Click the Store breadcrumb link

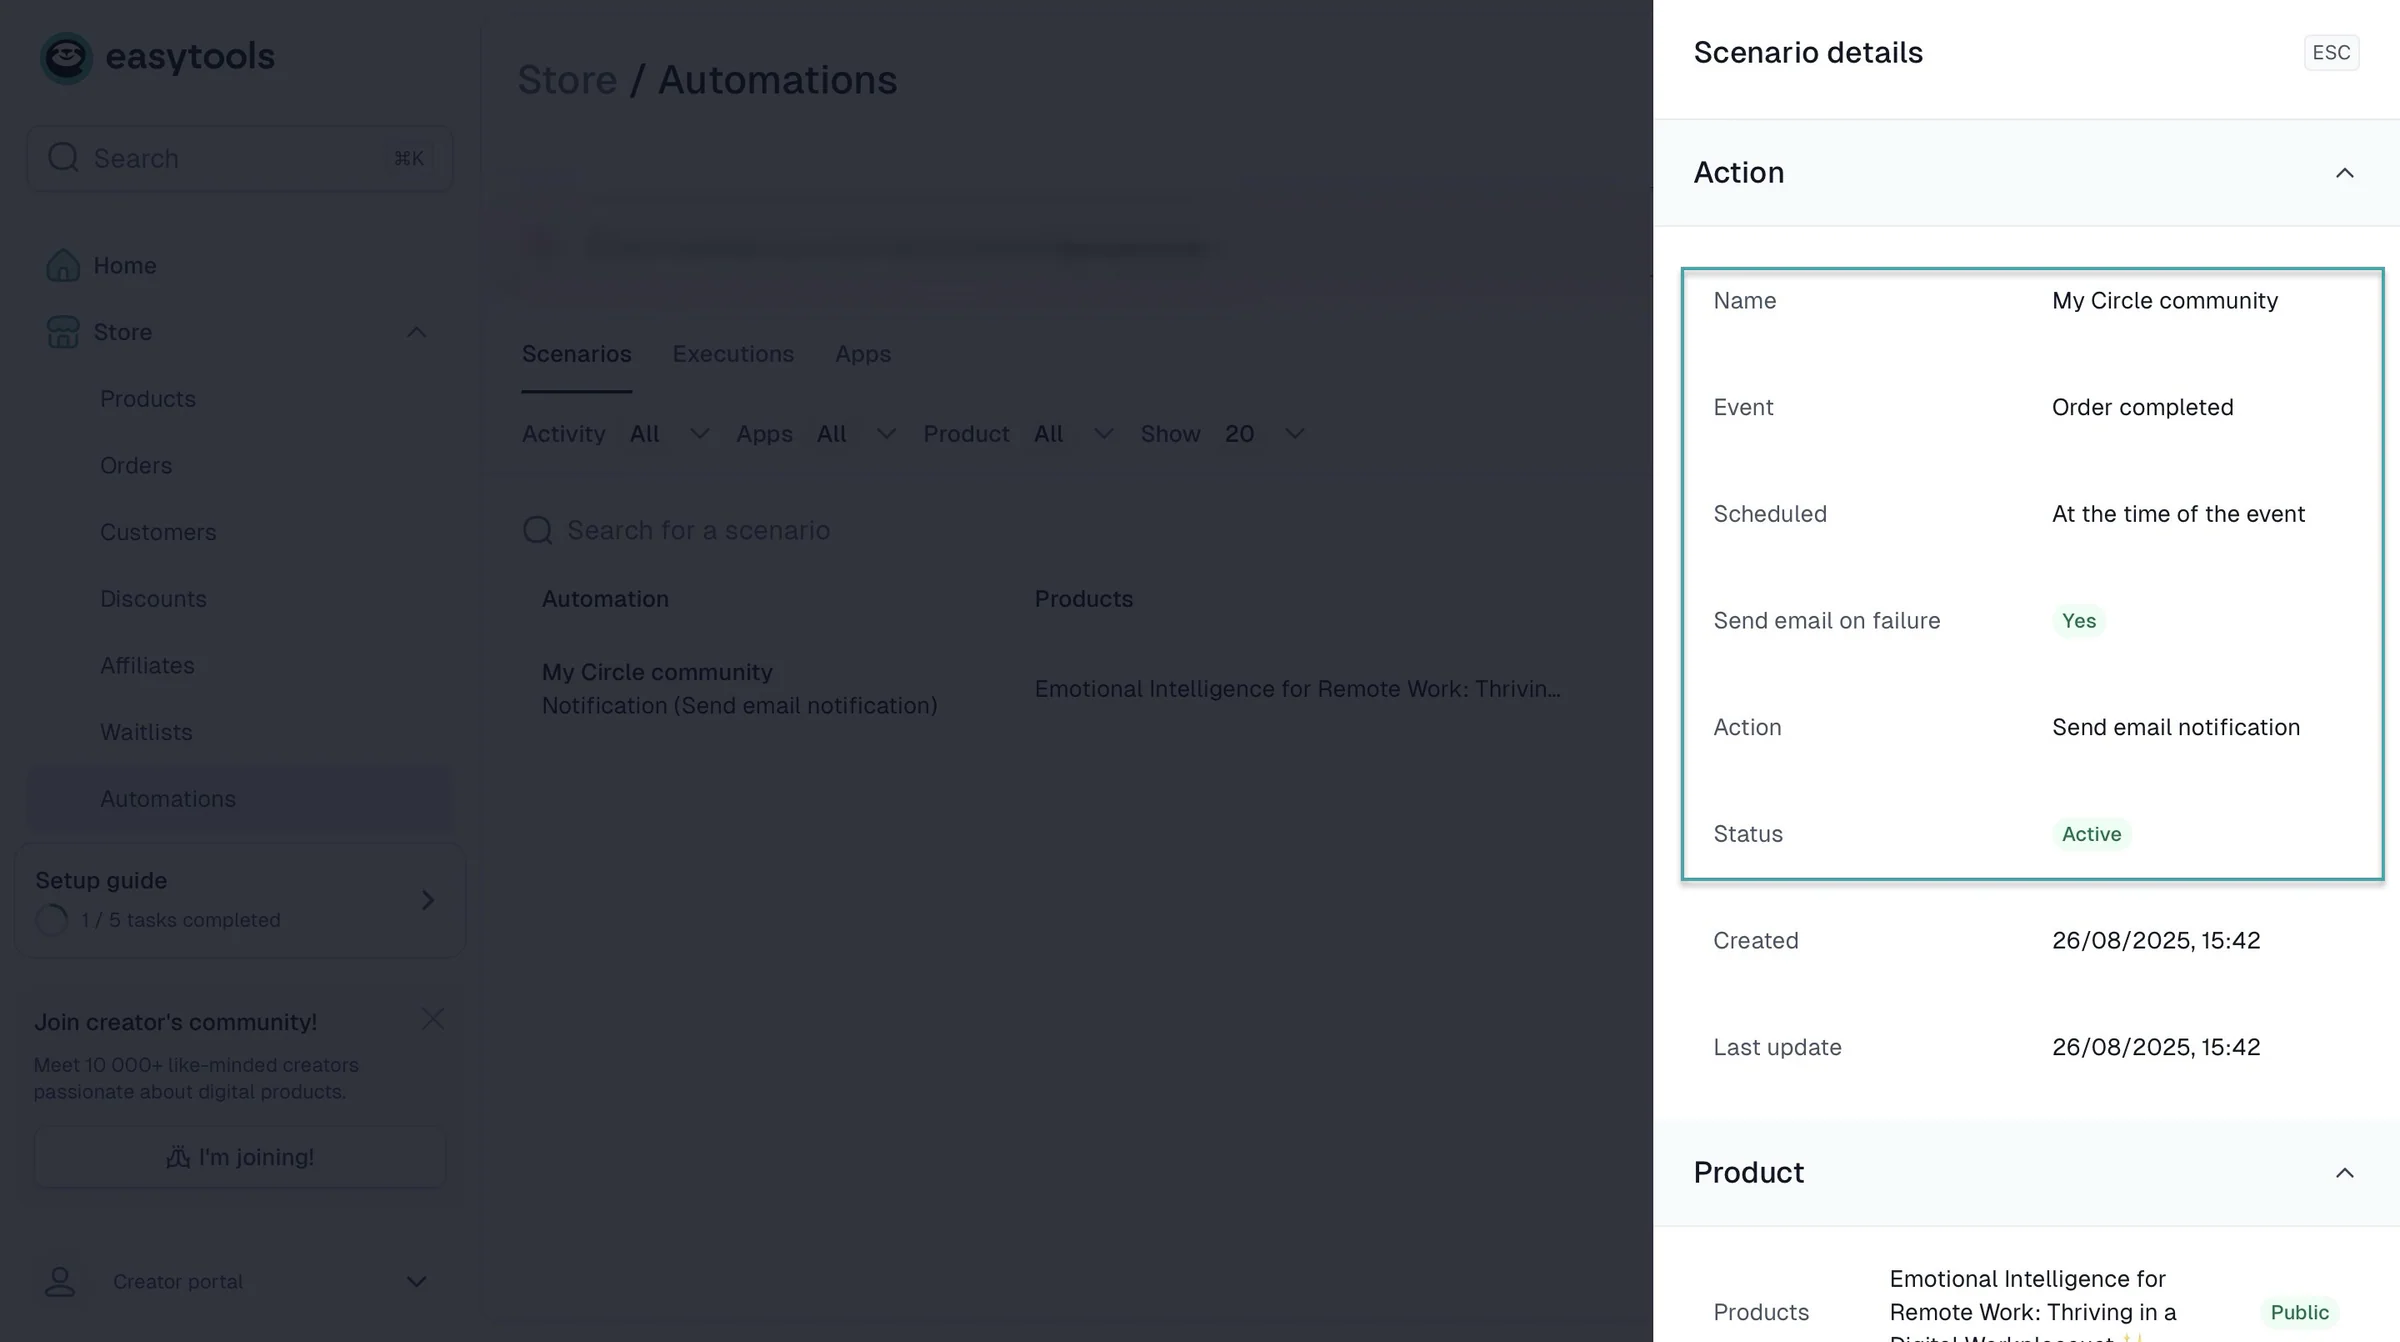pyautogui.click(x=567, y=80)
